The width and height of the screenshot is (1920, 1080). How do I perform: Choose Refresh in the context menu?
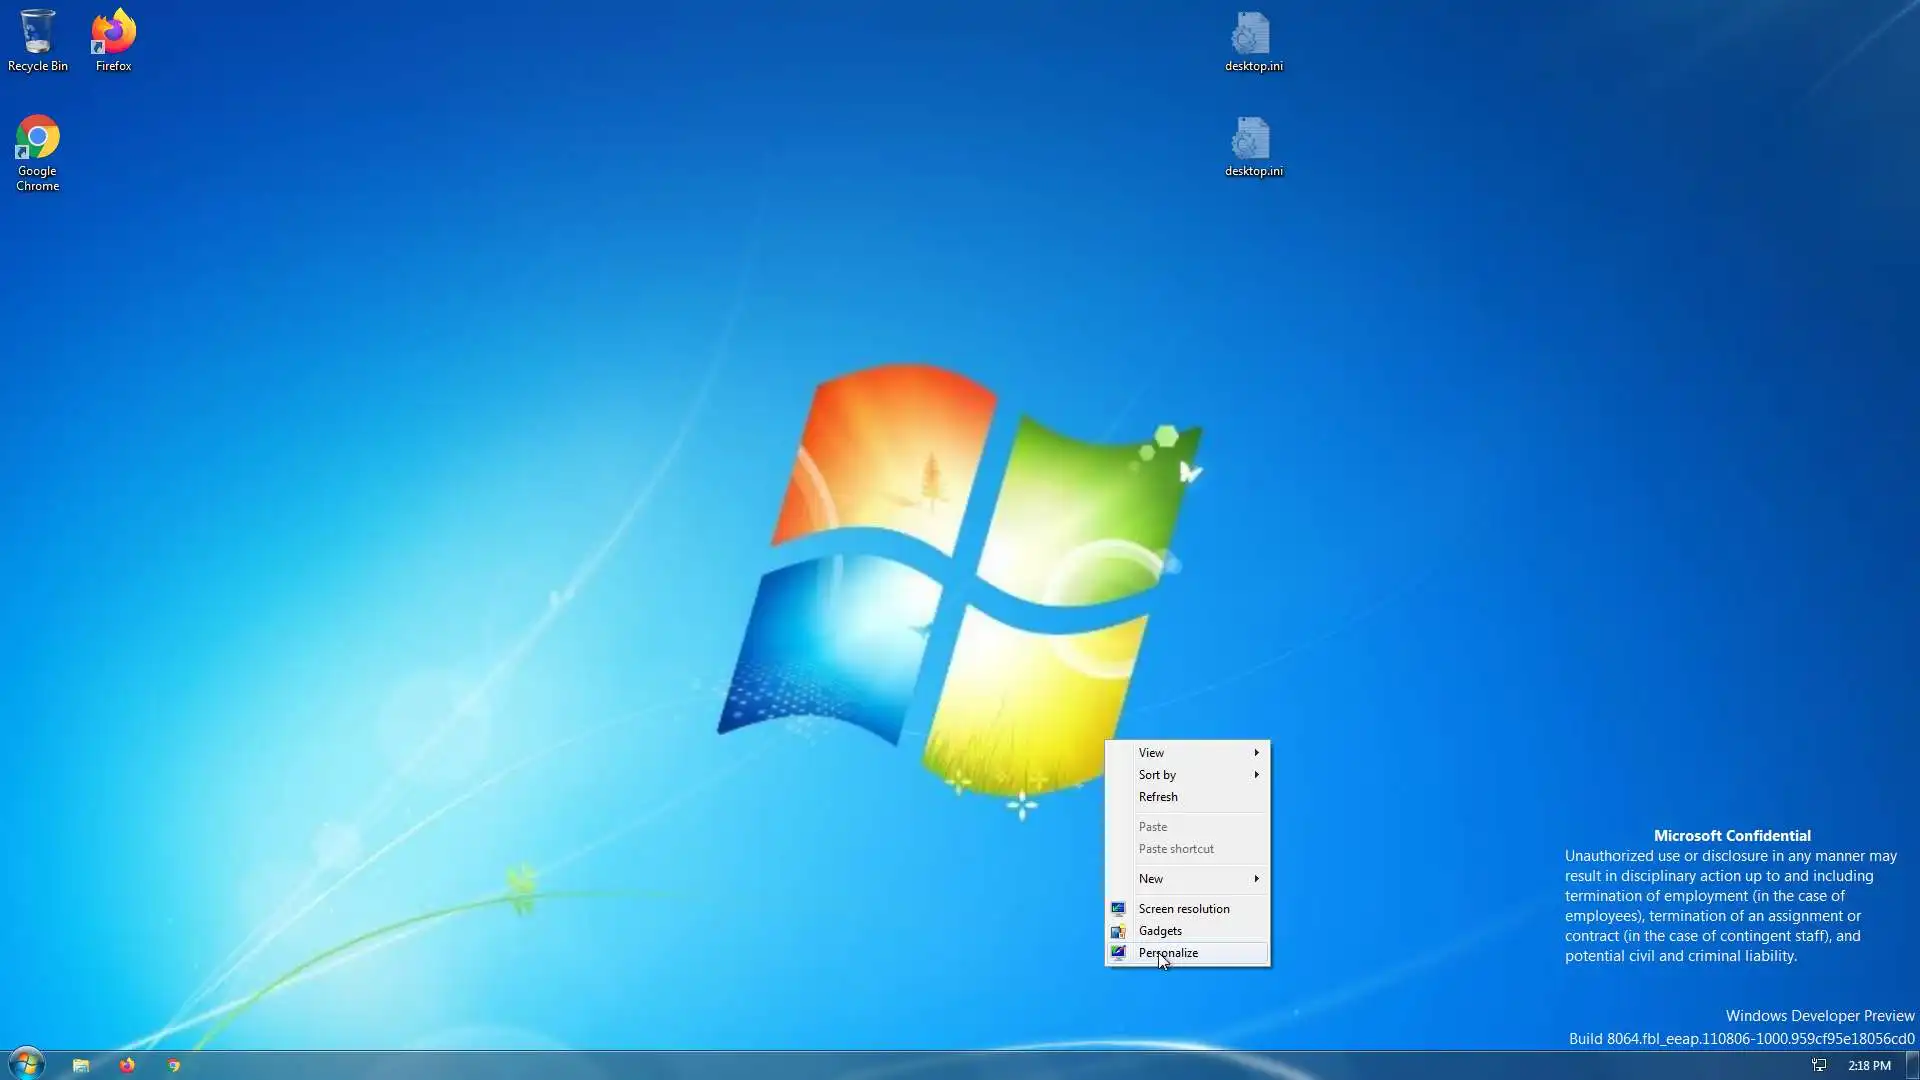pos(1158,797)
